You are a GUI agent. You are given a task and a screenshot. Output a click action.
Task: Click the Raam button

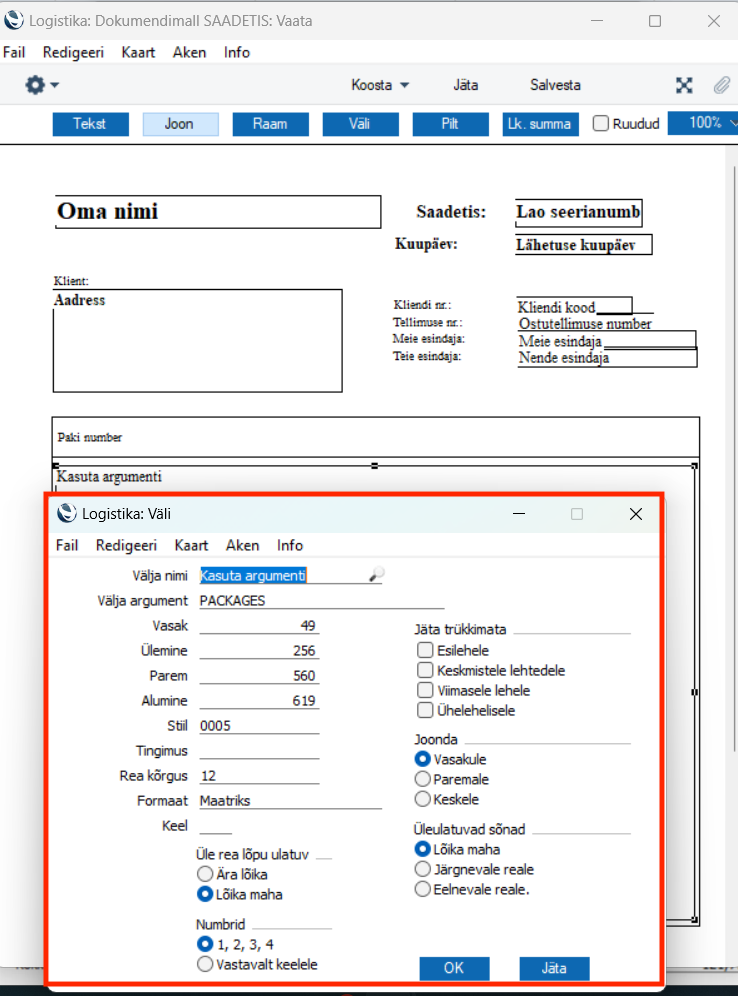271,124
